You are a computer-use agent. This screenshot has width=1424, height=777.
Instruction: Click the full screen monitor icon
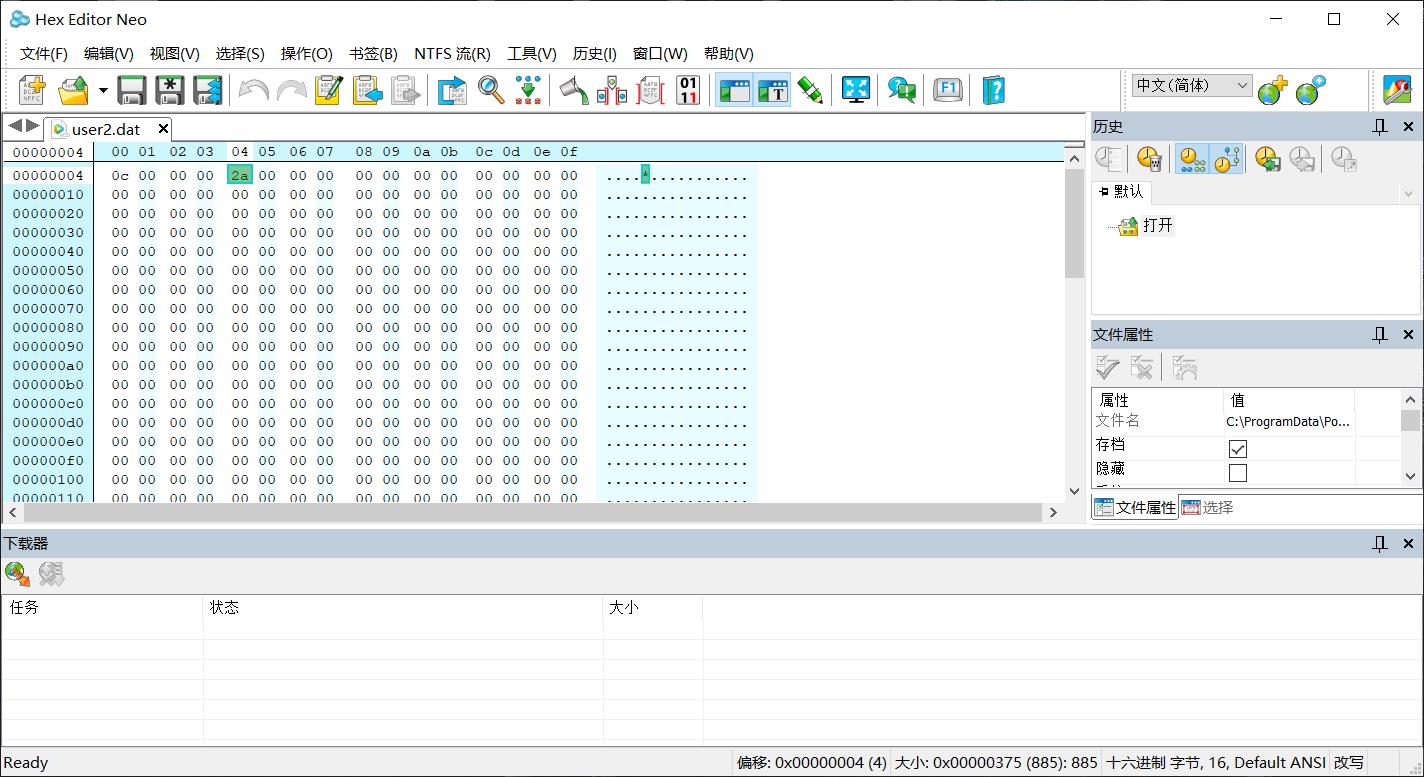pos(856,90)
